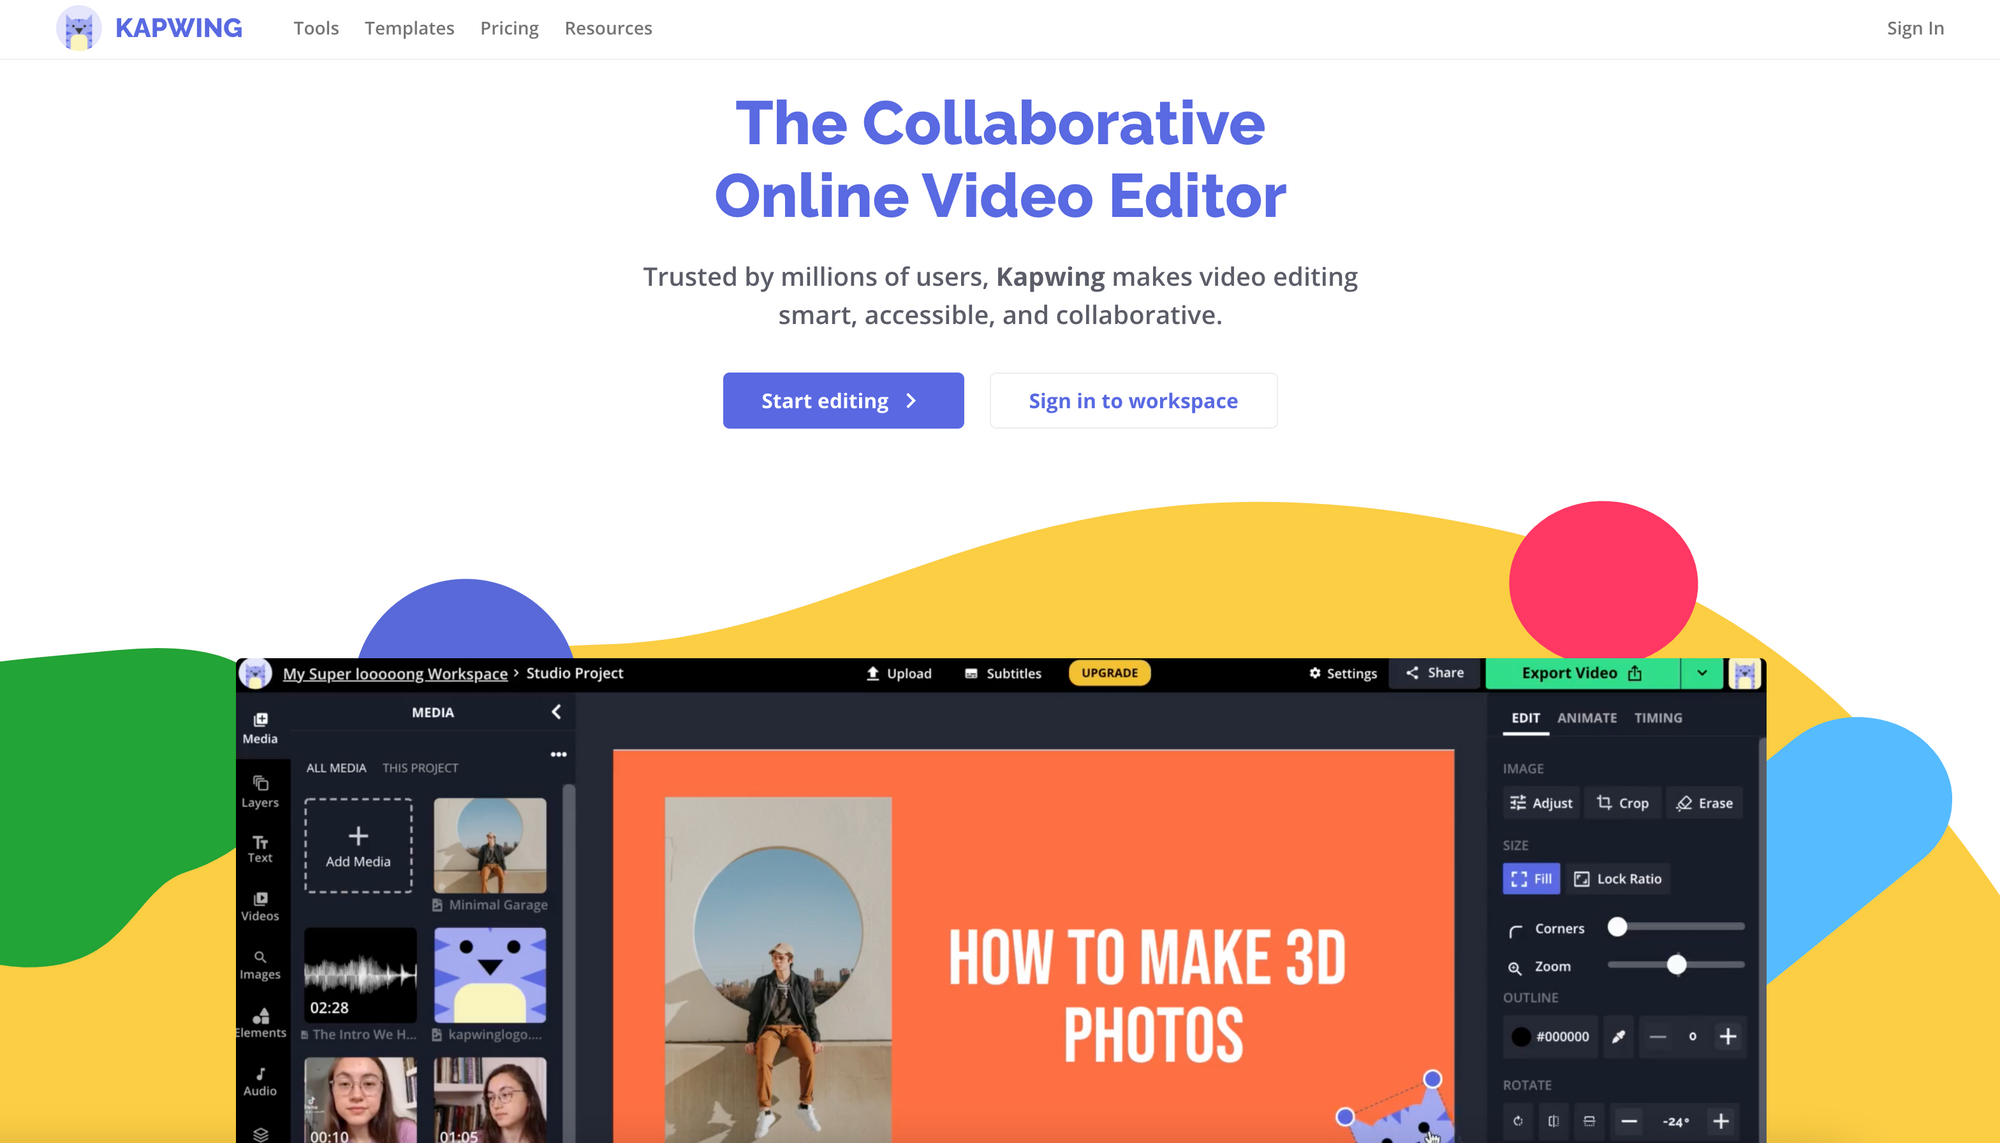Open the Audio sidebar panel

(260, 1080)
